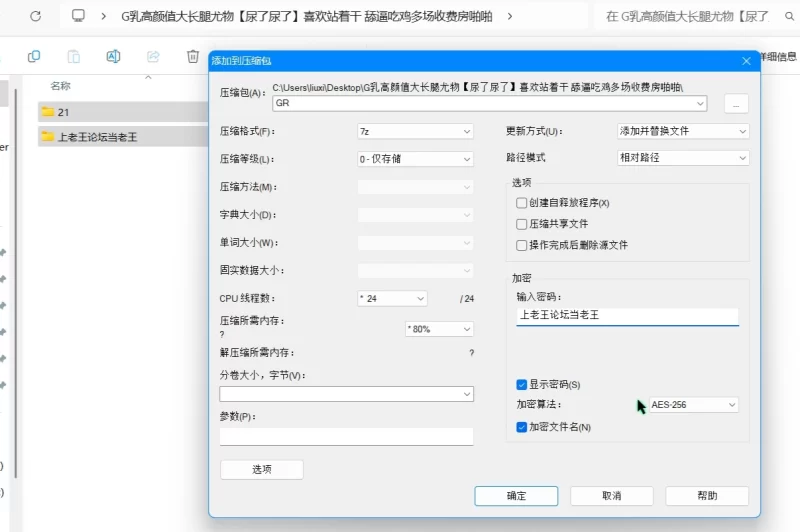Open the 加密算法 AES-256 dropdown
This screenshot has width=800, height=532.
pos(693,404)
